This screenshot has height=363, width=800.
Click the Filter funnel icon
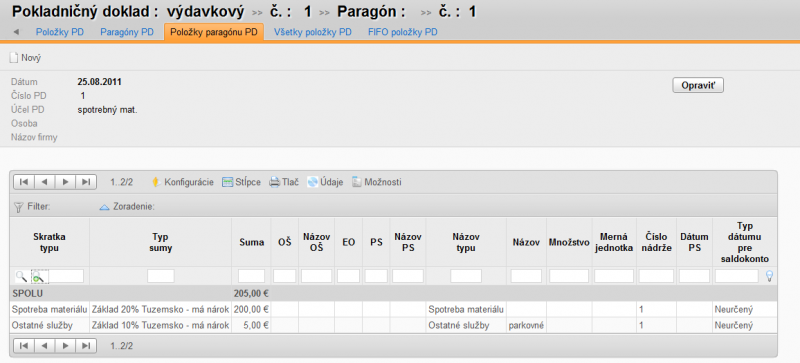(x=19, y=207)
